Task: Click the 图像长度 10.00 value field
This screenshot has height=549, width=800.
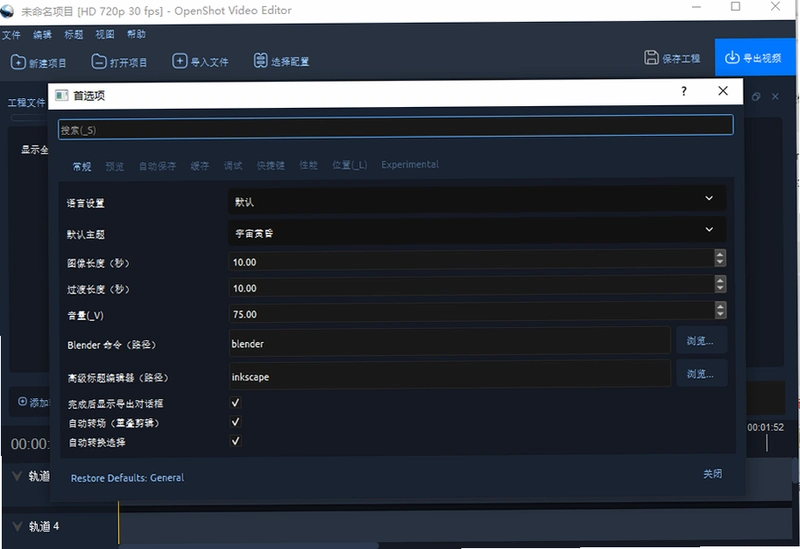Action: pos(471,262)
